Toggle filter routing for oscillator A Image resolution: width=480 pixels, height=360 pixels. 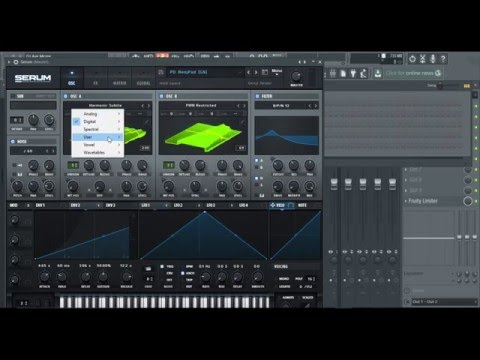click(256, 161)
